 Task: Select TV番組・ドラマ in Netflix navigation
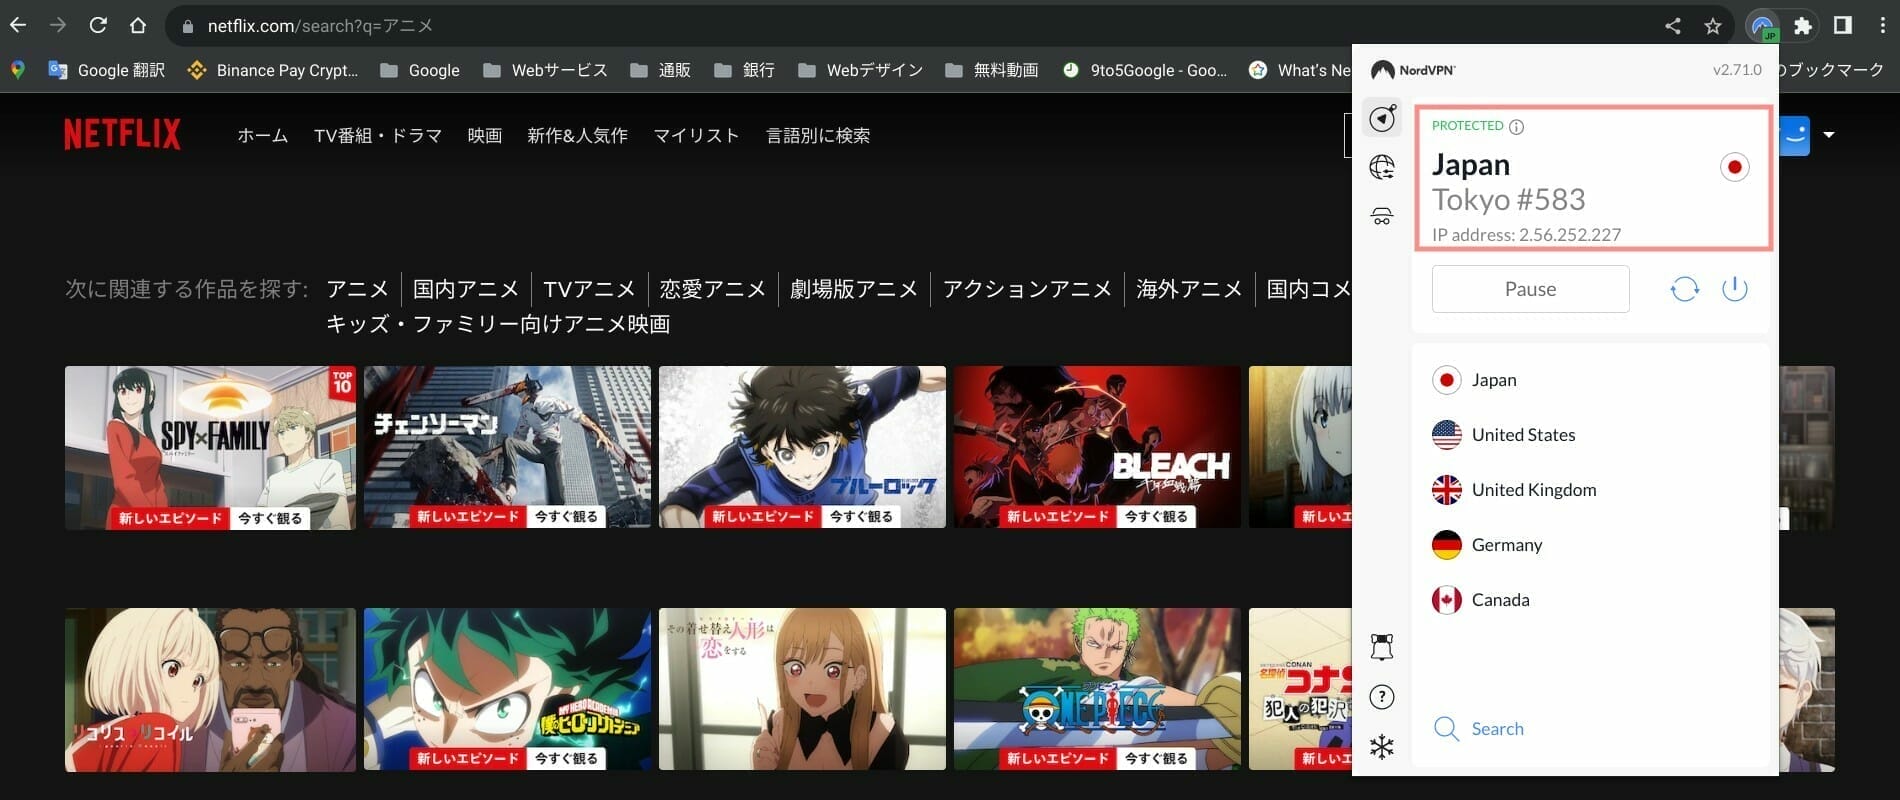(378, 135)
